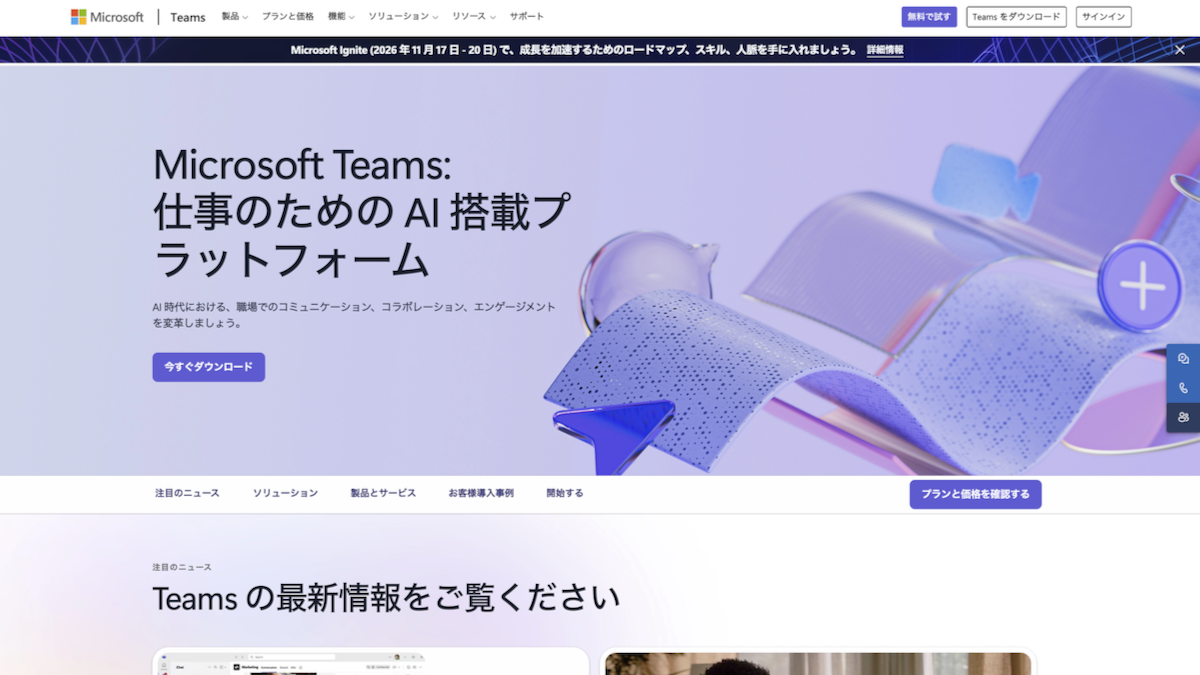Jump to the 開始する section tab
The height and width of the screenshot is (675, 1200).
pyautogui.click(x=565, y=493)
